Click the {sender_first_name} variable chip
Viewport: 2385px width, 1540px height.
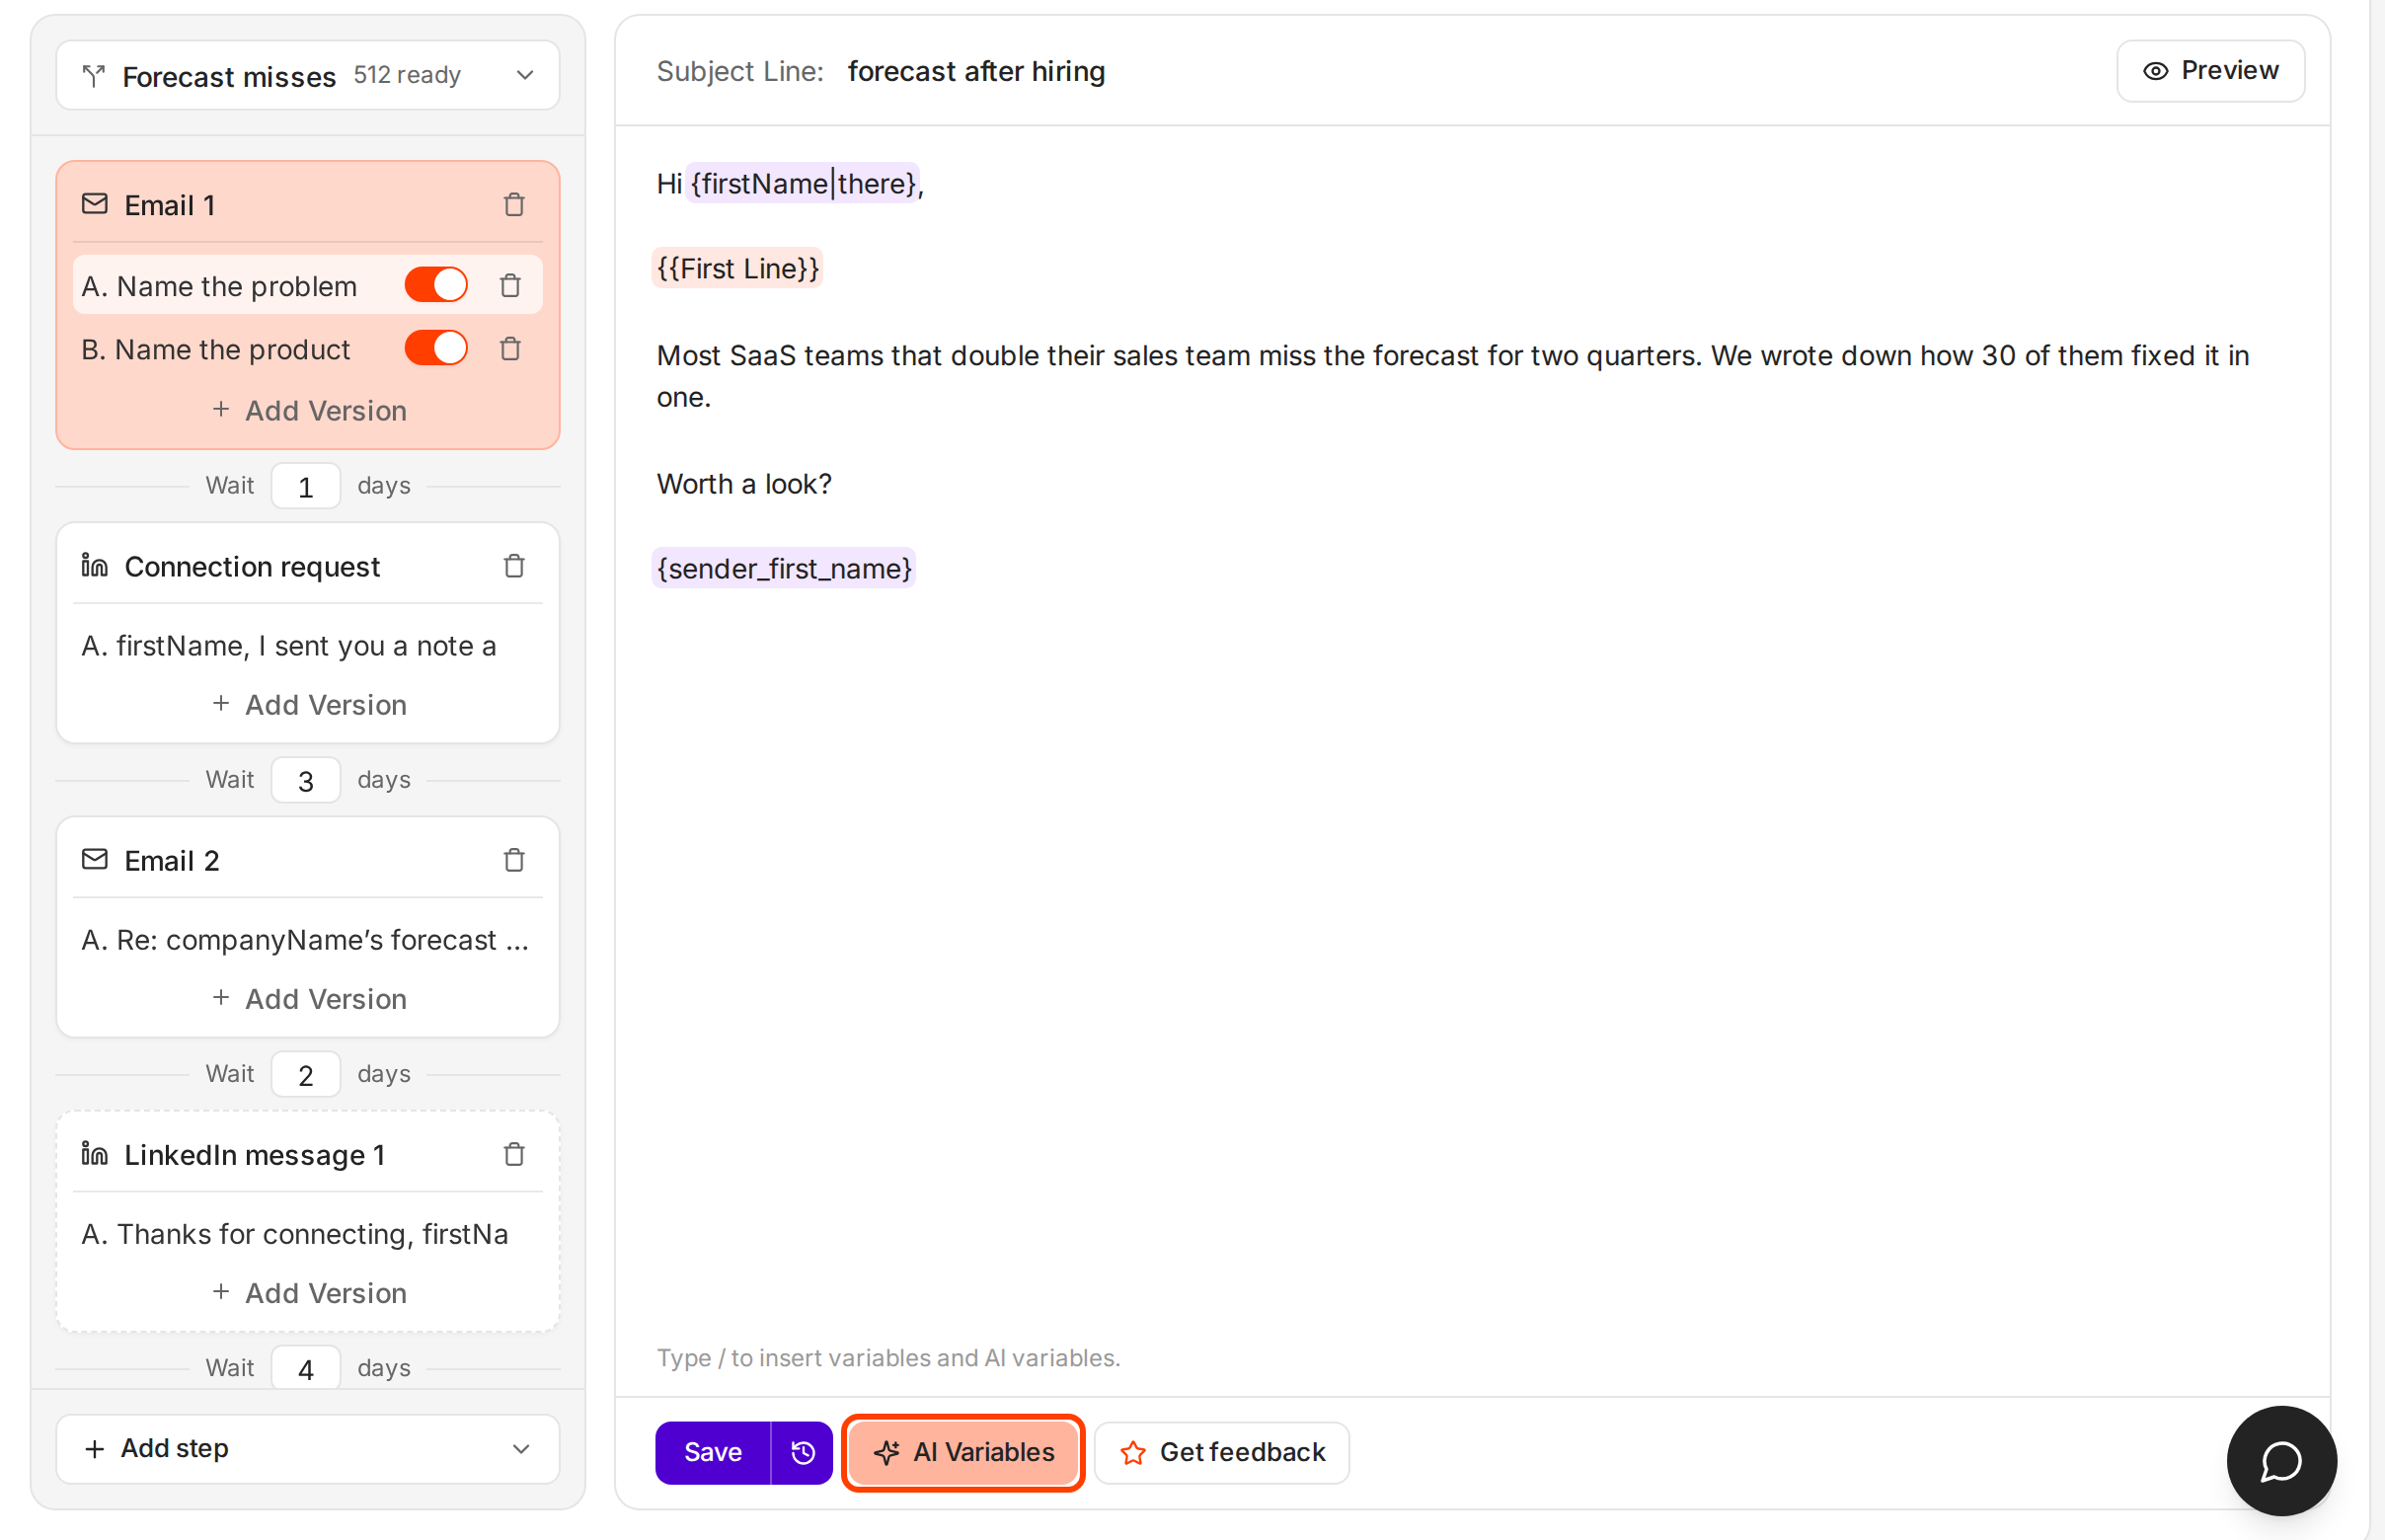784,568
